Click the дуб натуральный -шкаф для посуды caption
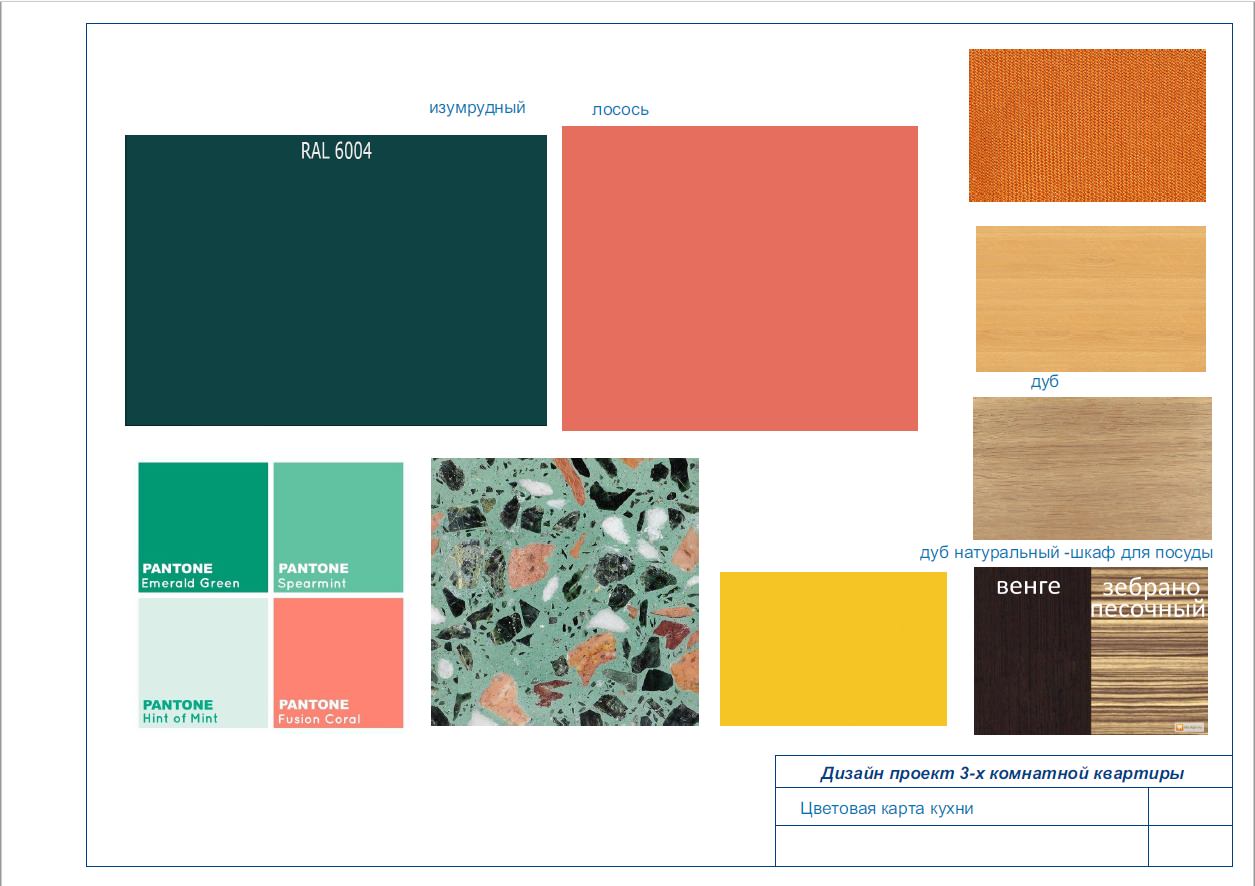The height and width of the screenshot is (886, 1255). [x=1066, y=552]
